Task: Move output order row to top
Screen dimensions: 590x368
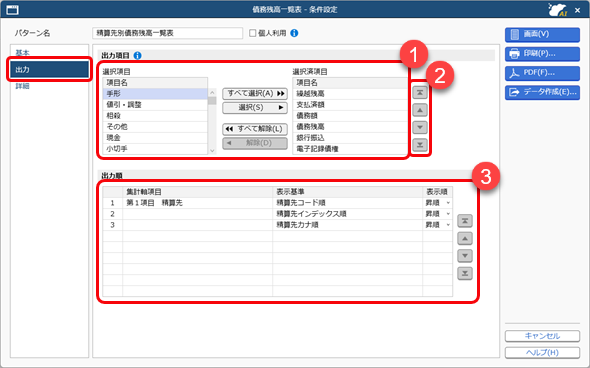Action: pos(465,221)
